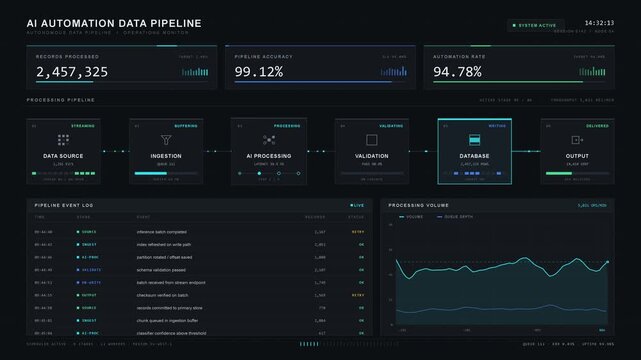Click the 2,457,325 records value
The height and width of the screenshot is (360, 641).
click(72, 72)
